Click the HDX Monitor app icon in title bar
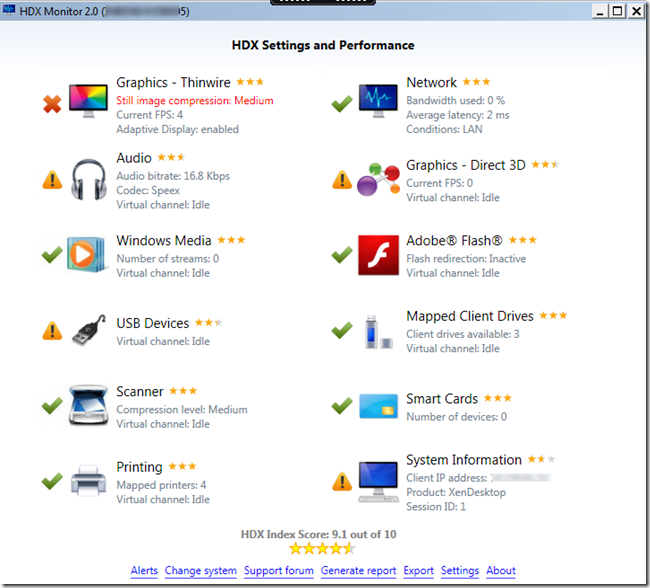 pos(9,10)
